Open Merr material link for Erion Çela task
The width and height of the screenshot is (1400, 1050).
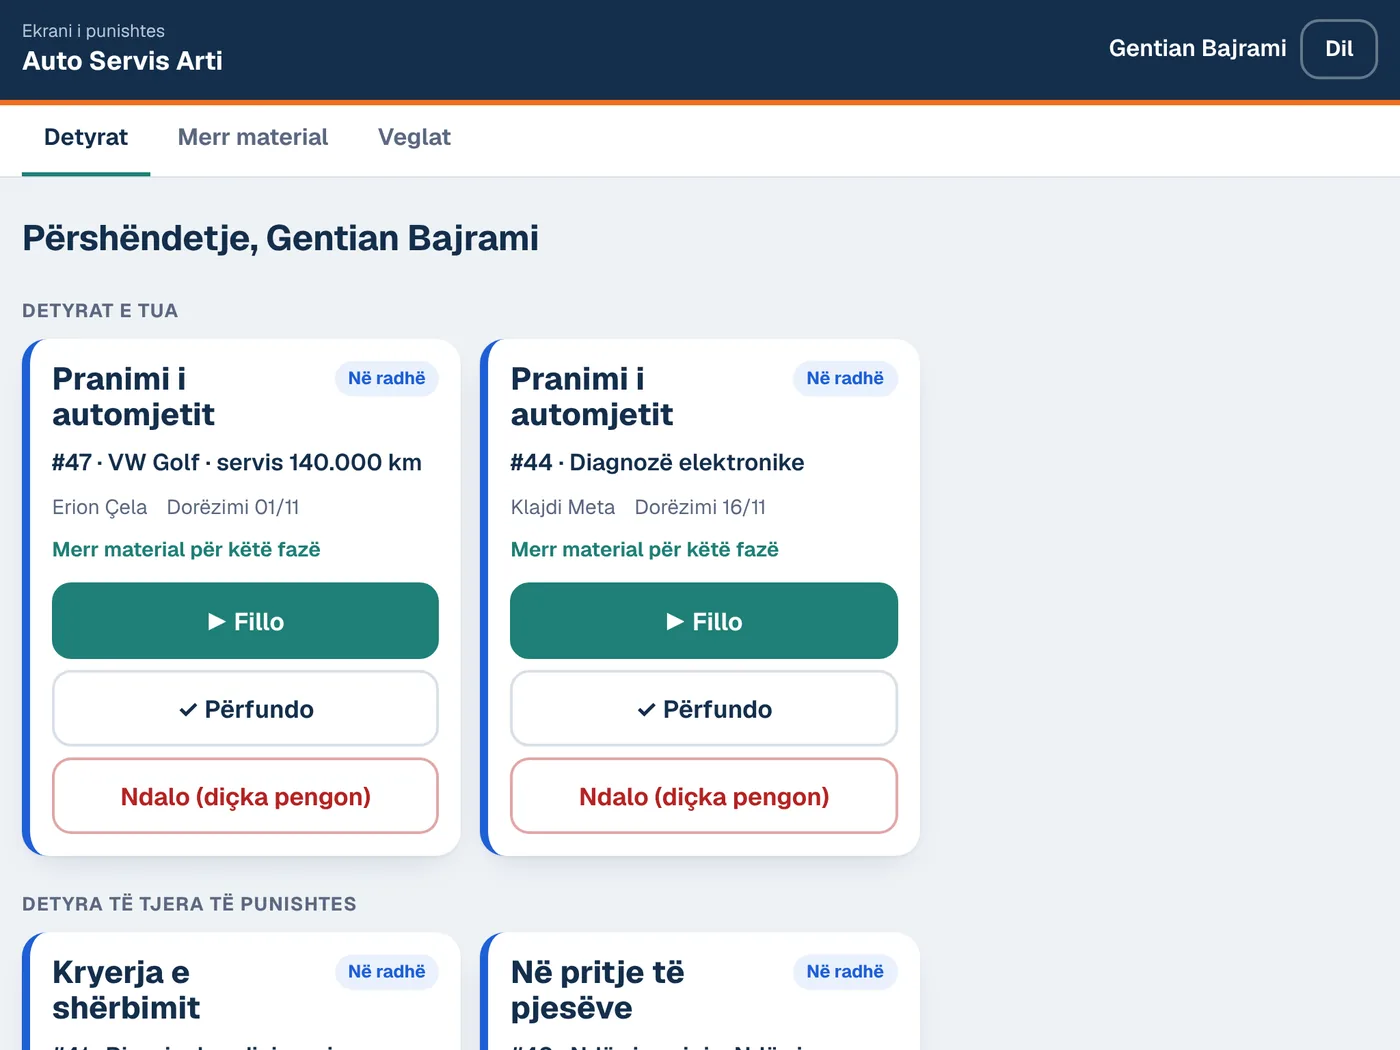(186, 549)
